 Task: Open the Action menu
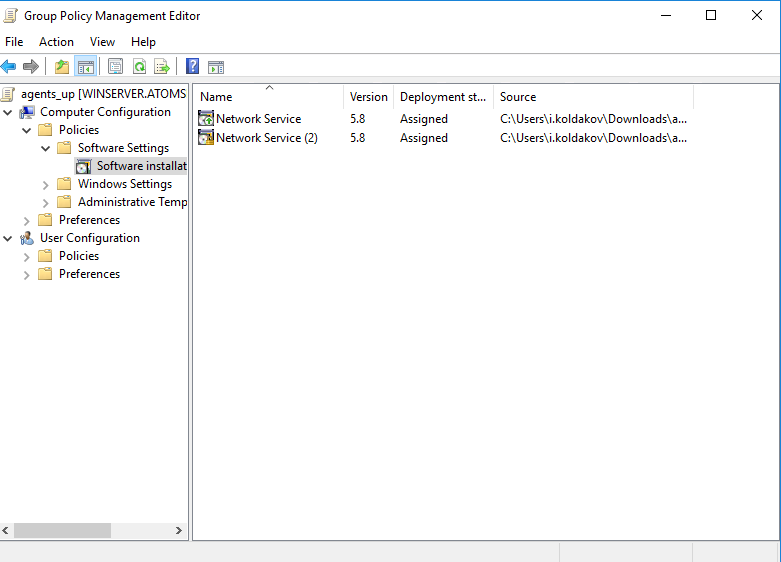coord(56,42)
